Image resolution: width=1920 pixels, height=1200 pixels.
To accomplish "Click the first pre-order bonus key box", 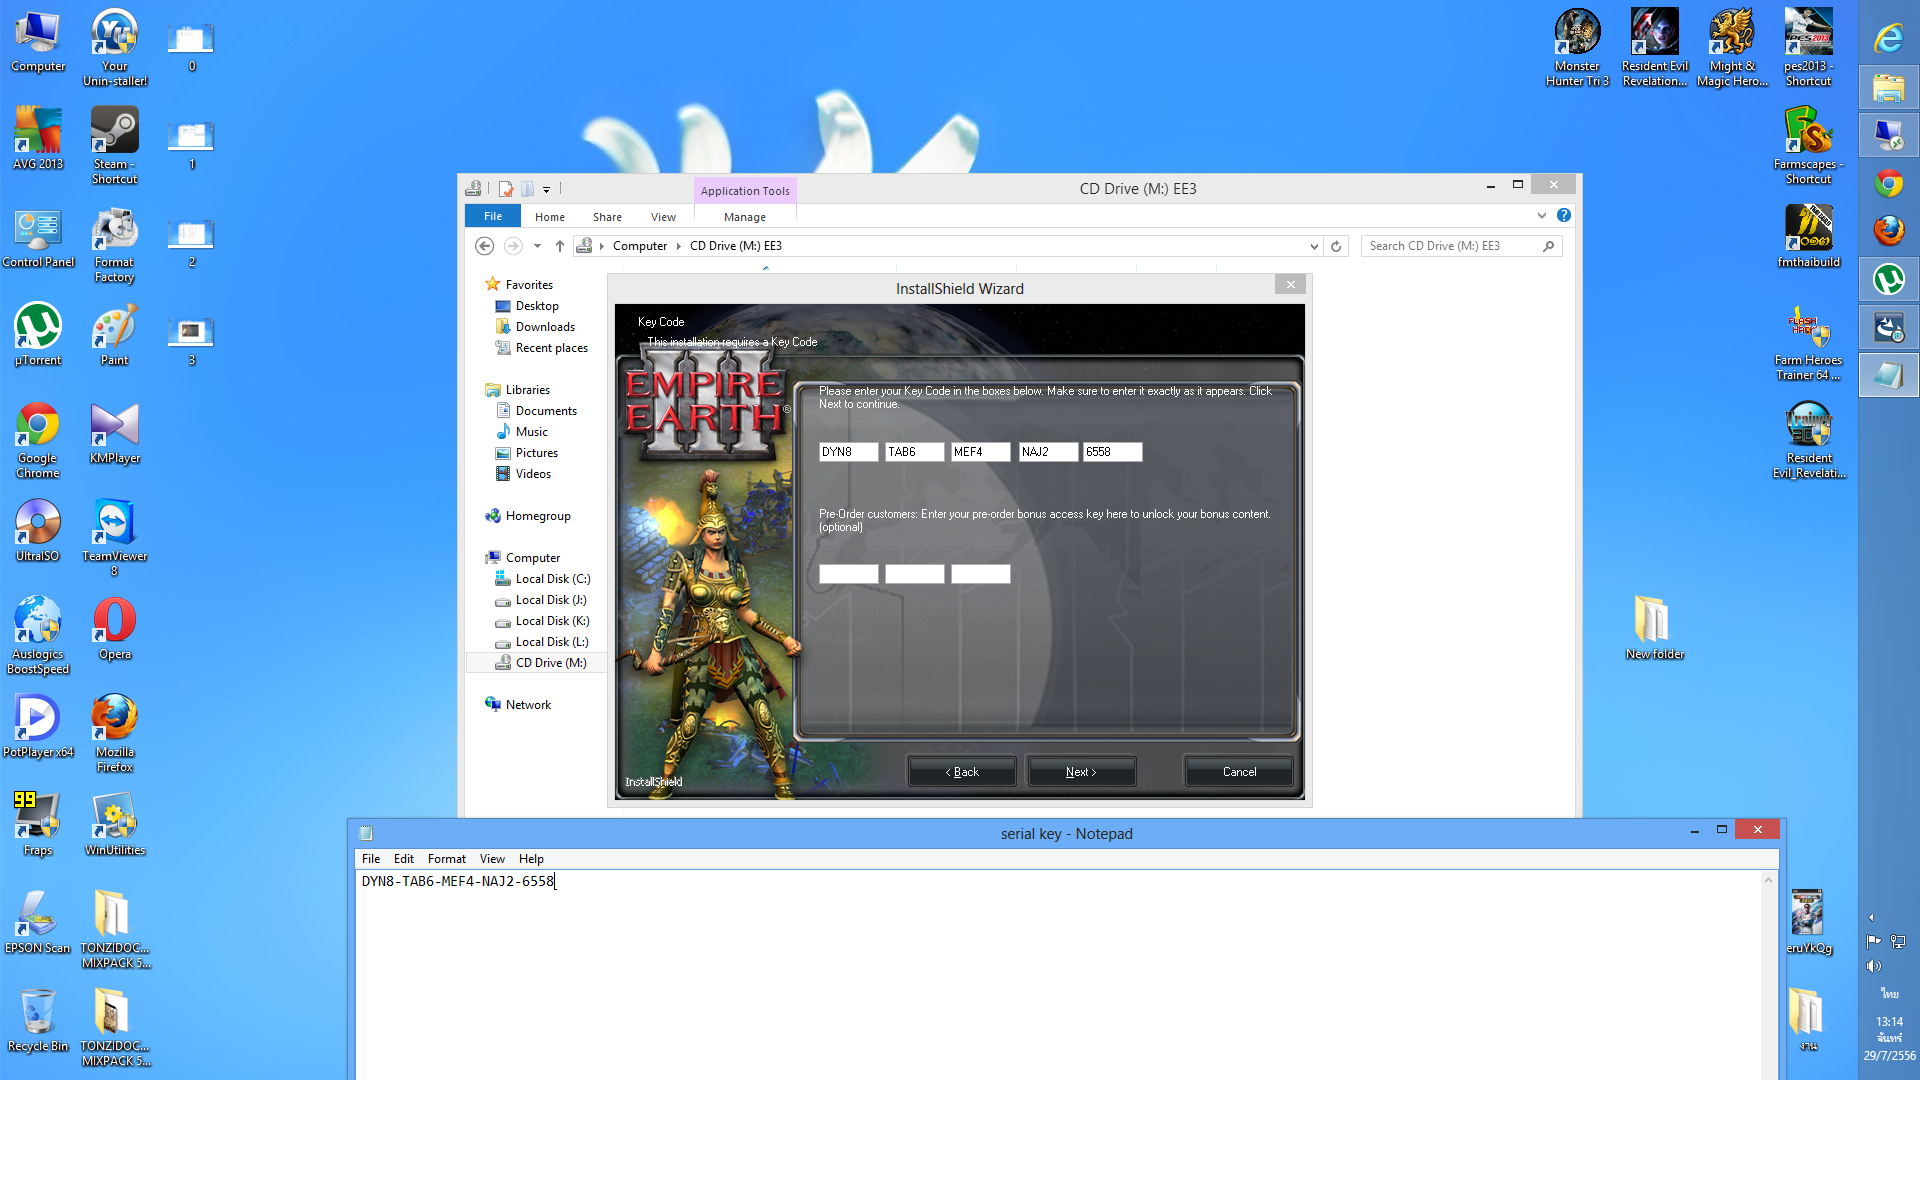I will pos(848,574).
